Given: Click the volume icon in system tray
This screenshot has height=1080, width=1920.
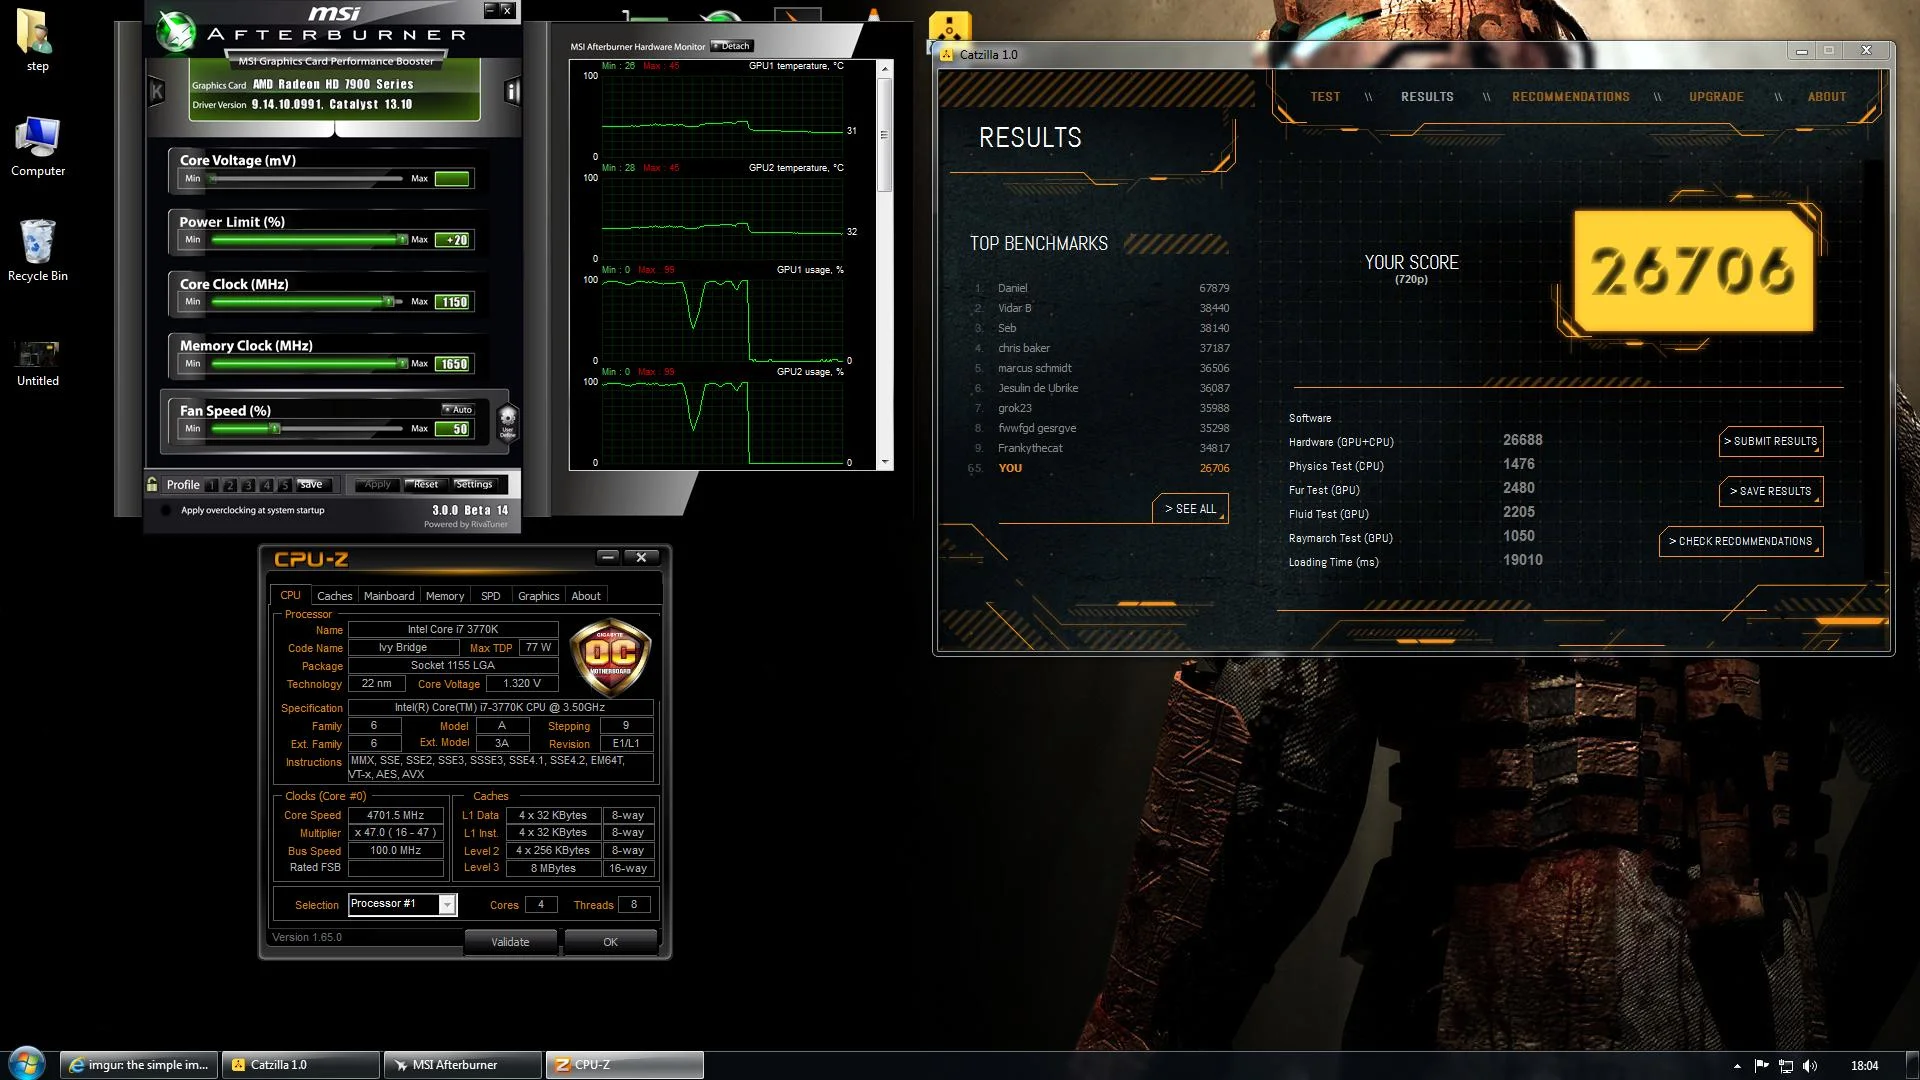Looking at the screenshot, I should pyautogui.click(x=1810, y=1065).
